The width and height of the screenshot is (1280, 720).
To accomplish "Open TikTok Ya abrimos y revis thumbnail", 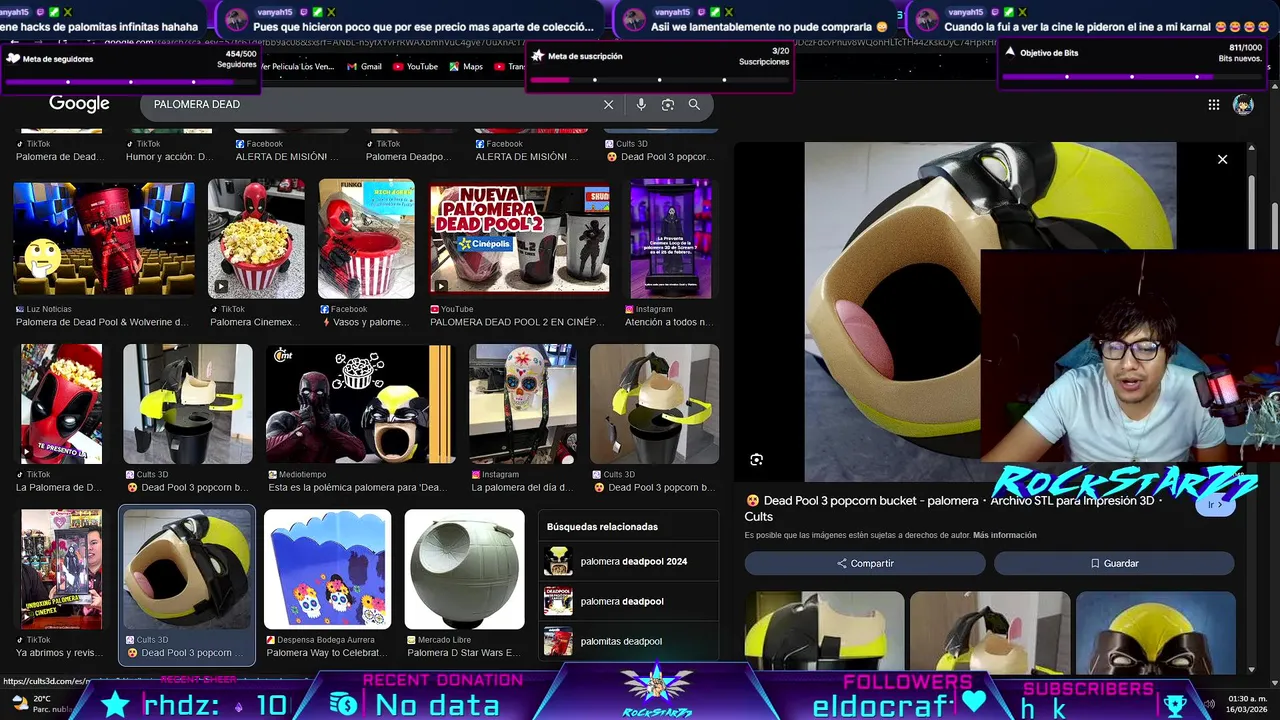I will (62, 569).
